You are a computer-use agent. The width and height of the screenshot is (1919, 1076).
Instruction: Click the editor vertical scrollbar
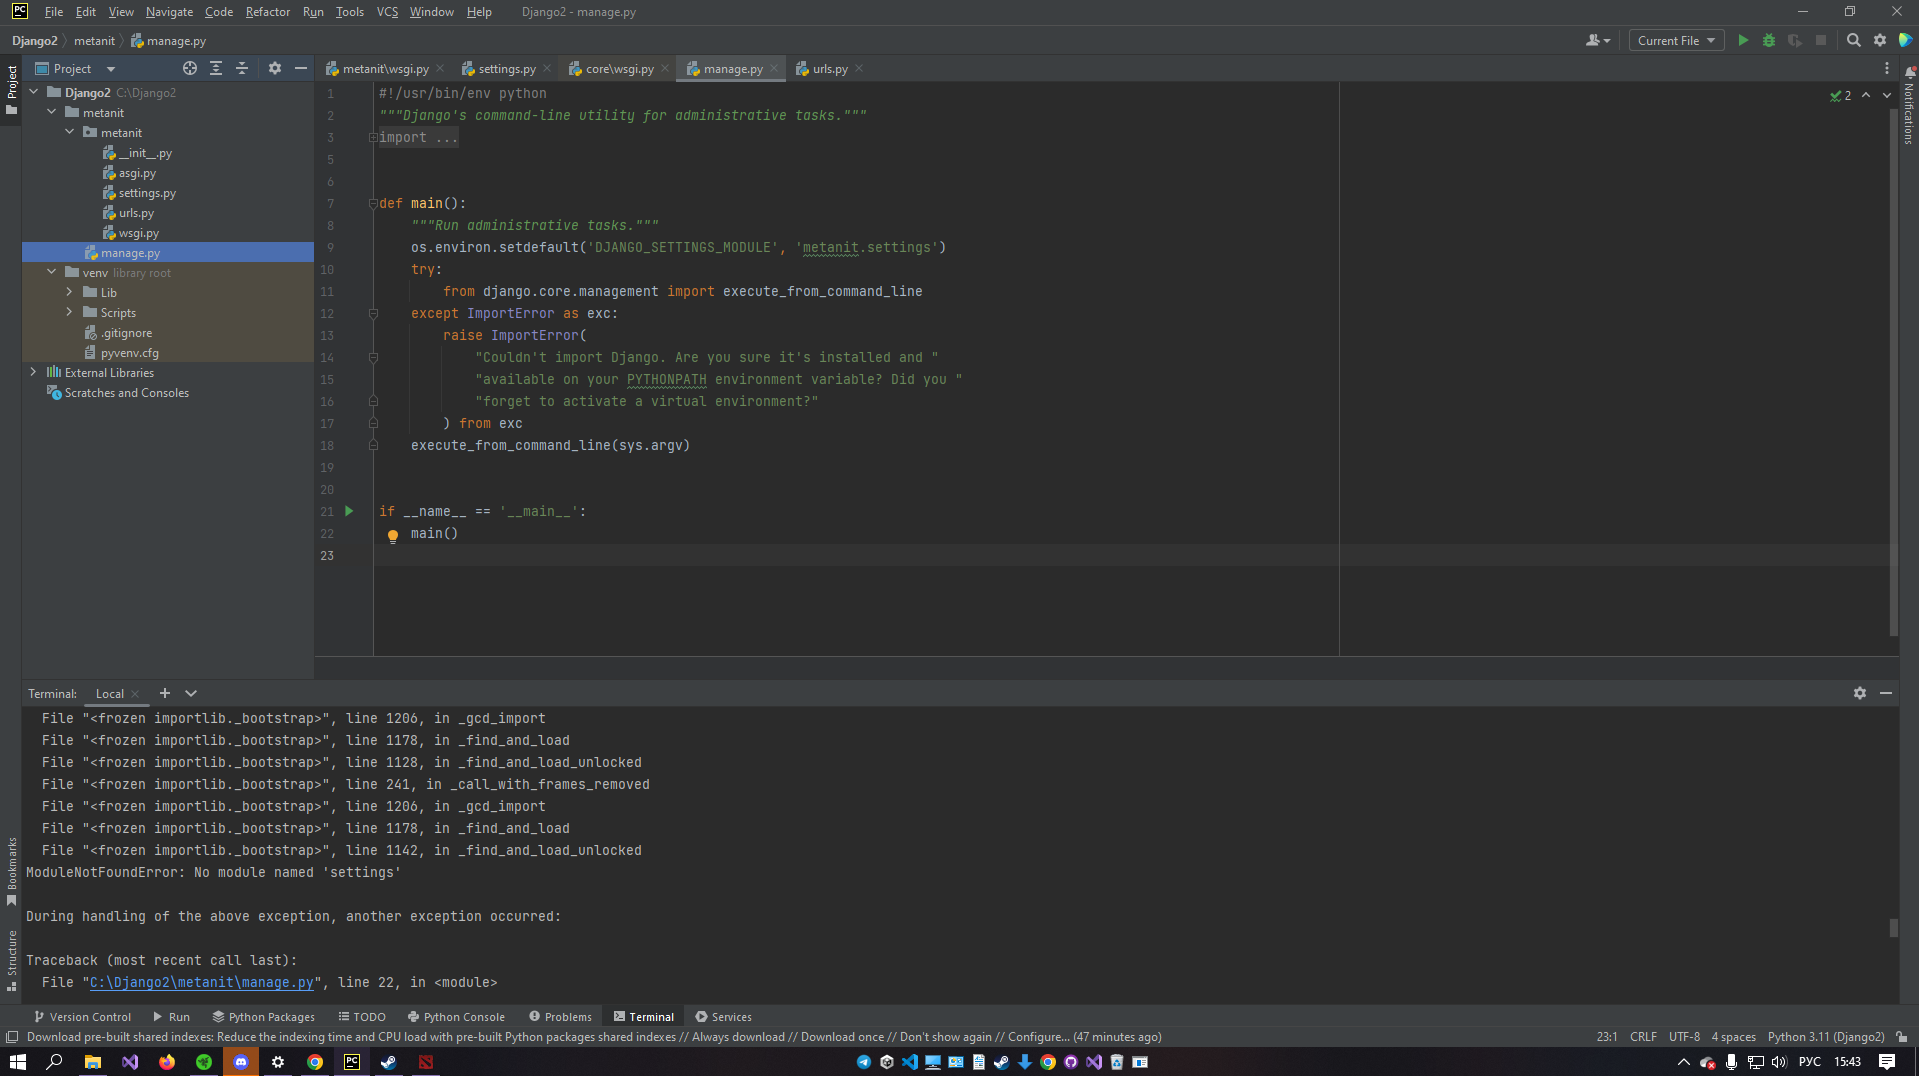coord(1893,370)
